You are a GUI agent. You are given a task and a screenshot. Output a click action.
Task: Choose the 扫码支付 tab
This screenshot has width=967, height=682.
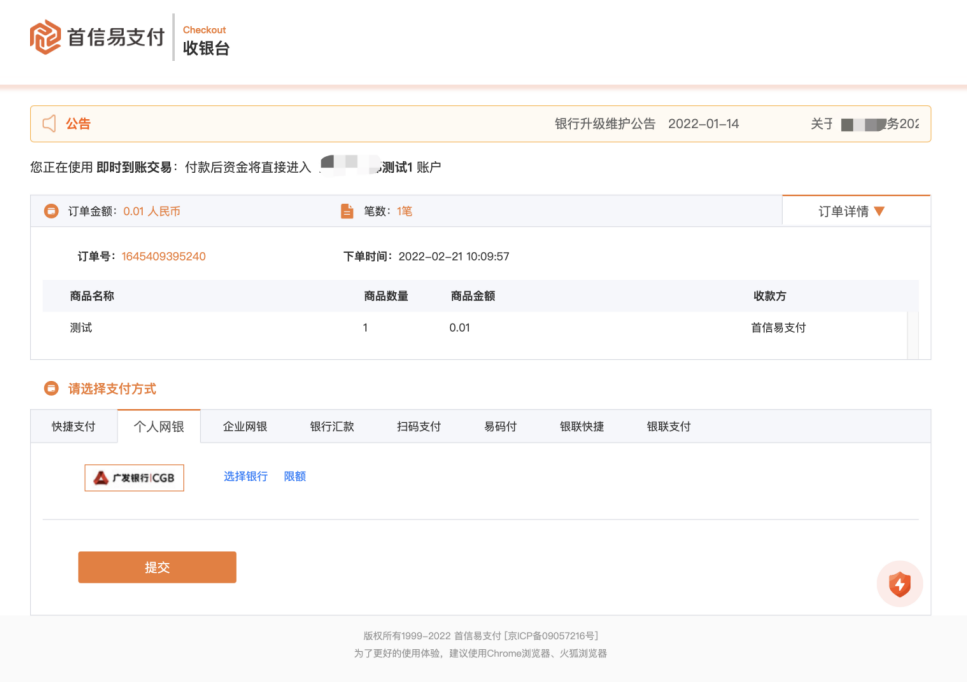(x=419, y=426)
